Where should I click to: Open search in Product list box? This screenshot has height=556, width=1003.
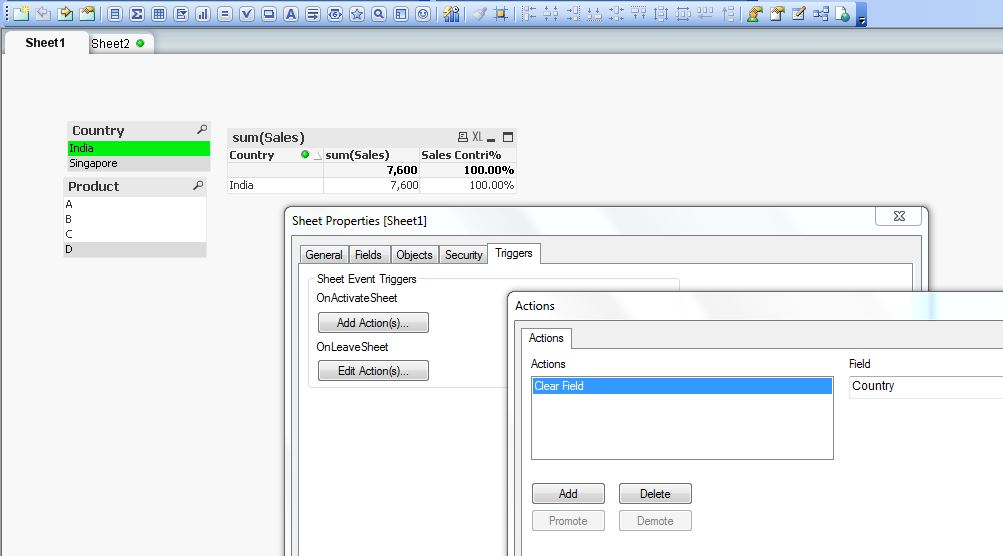tap(198, 186)
